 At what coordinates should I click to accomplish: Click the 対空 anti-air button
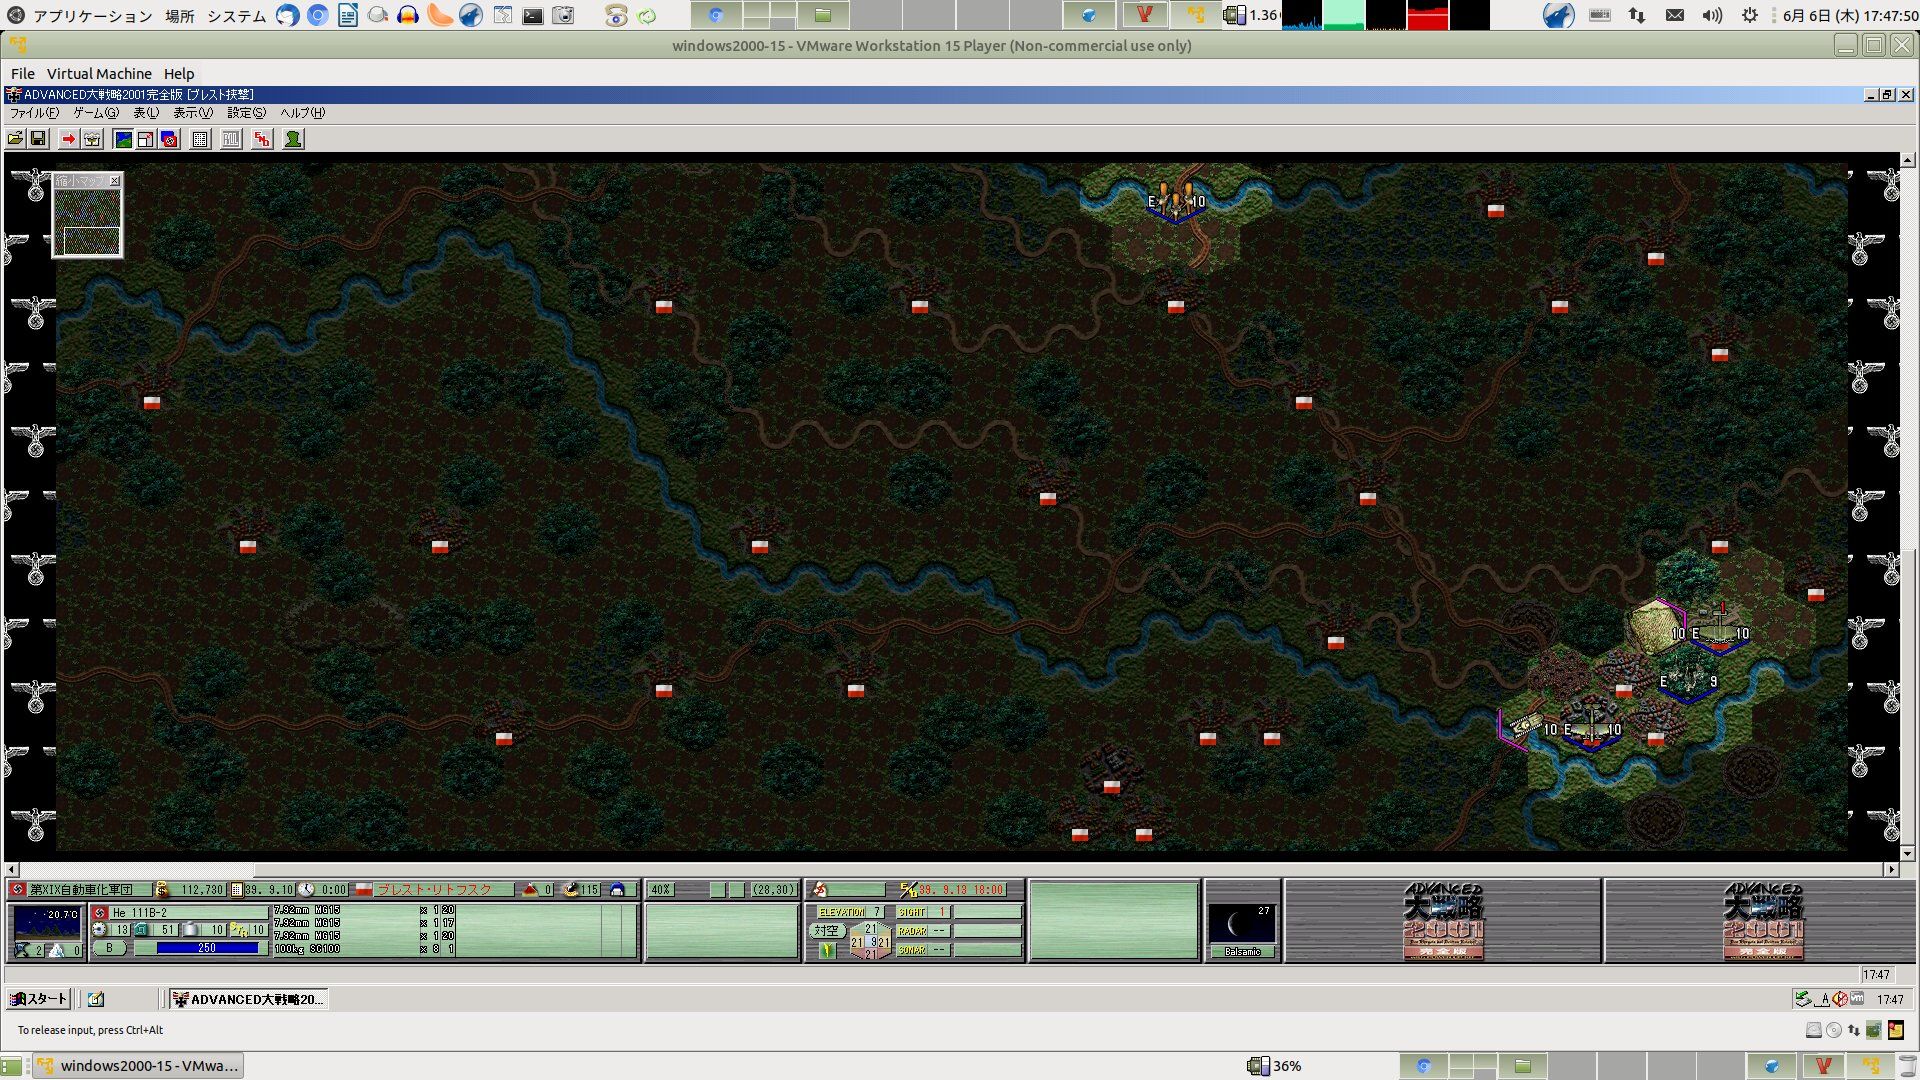(x=826, y=931)
